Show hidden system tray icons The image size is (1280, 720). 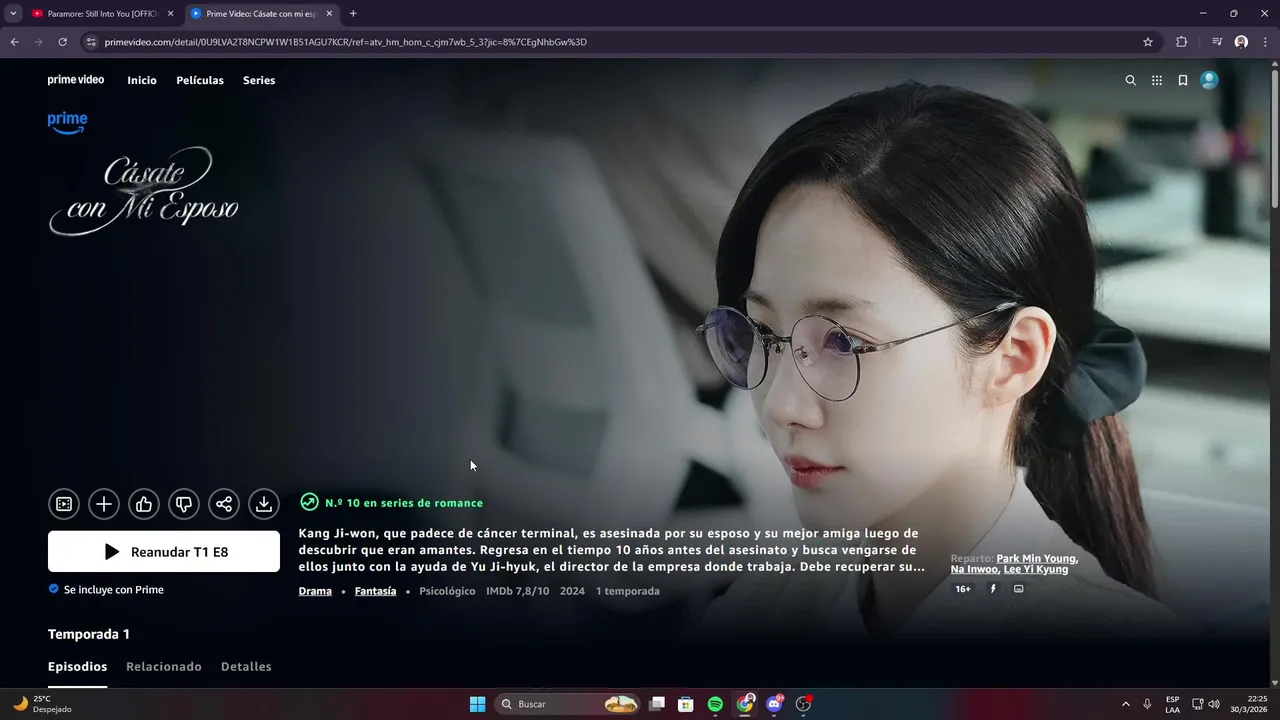coord(1126,704)
